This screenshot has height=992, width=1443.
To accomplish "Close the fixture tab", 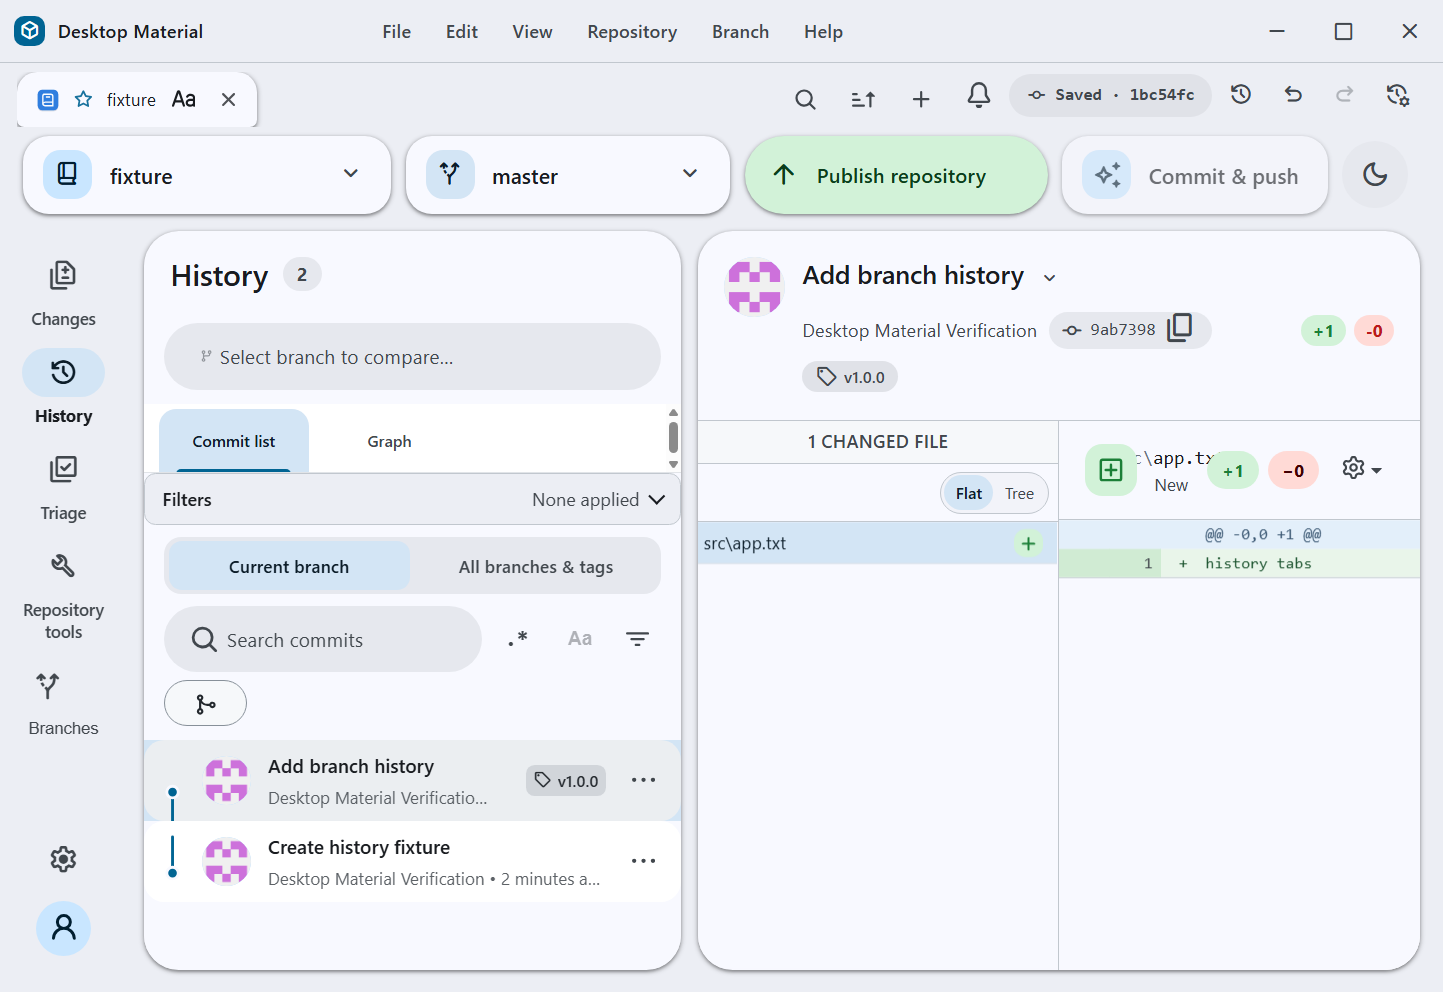I will coord(228,99).
